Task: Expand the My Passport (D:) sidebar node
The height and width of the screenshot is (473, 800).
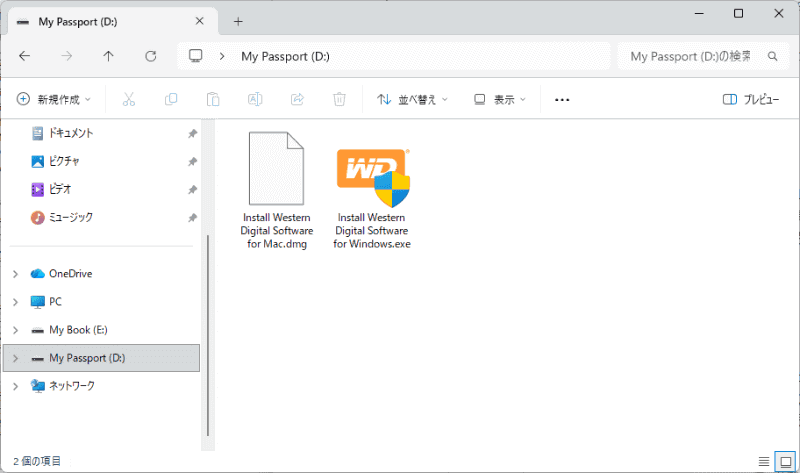Action: [15, 358]
